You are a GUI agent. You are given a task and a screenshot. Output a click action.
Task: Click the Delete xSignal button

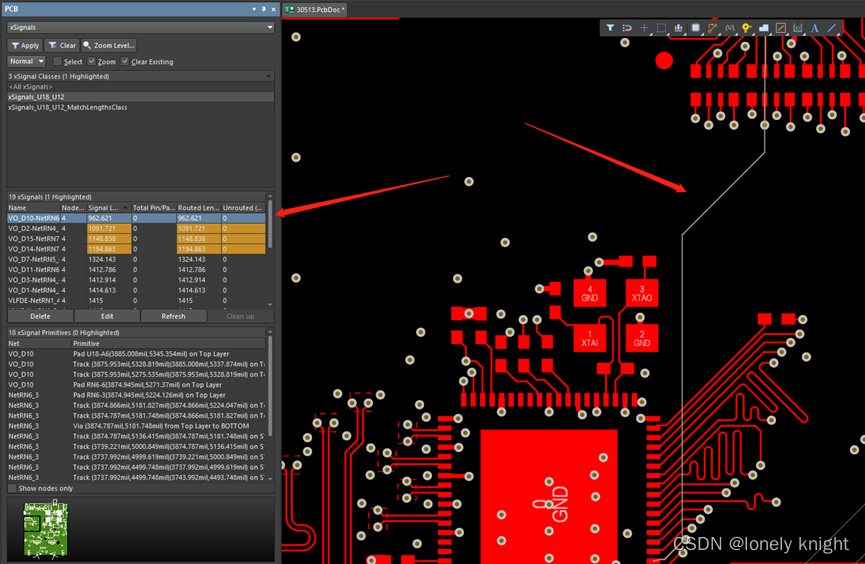point(40,316)
